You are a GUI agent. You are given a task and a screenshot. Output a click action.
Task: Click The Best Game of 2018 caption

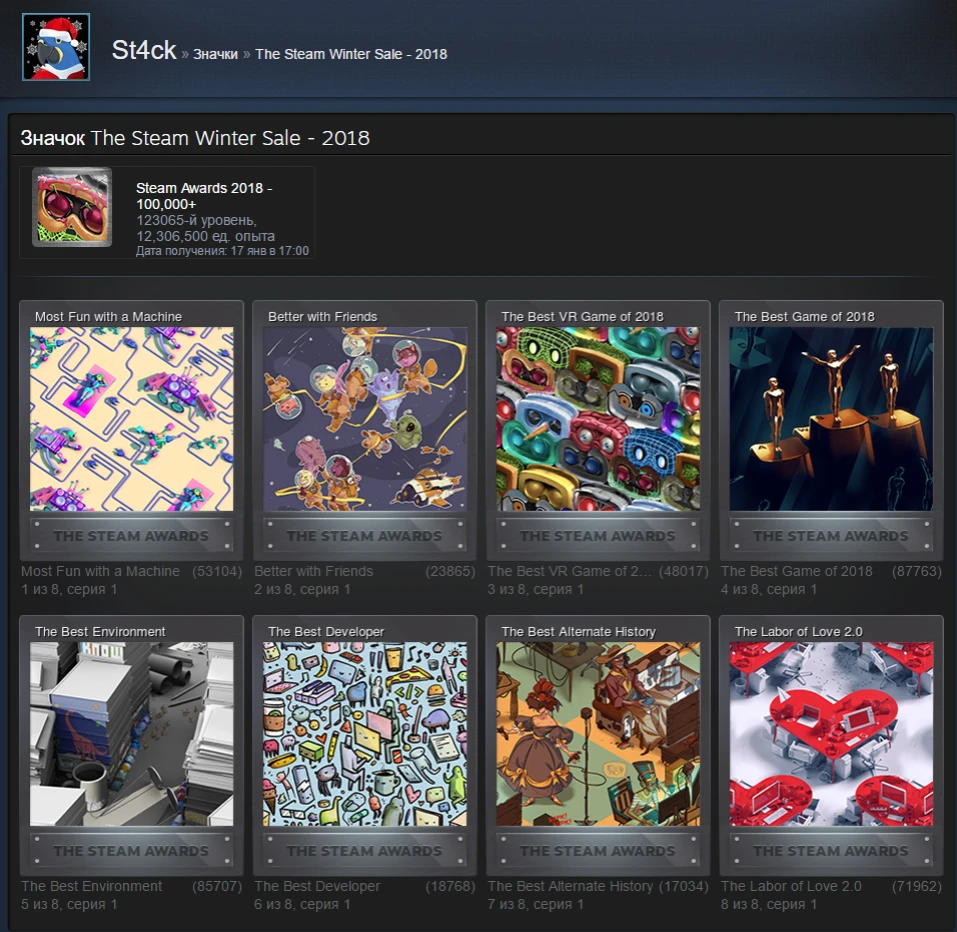[x=796, y=571]
